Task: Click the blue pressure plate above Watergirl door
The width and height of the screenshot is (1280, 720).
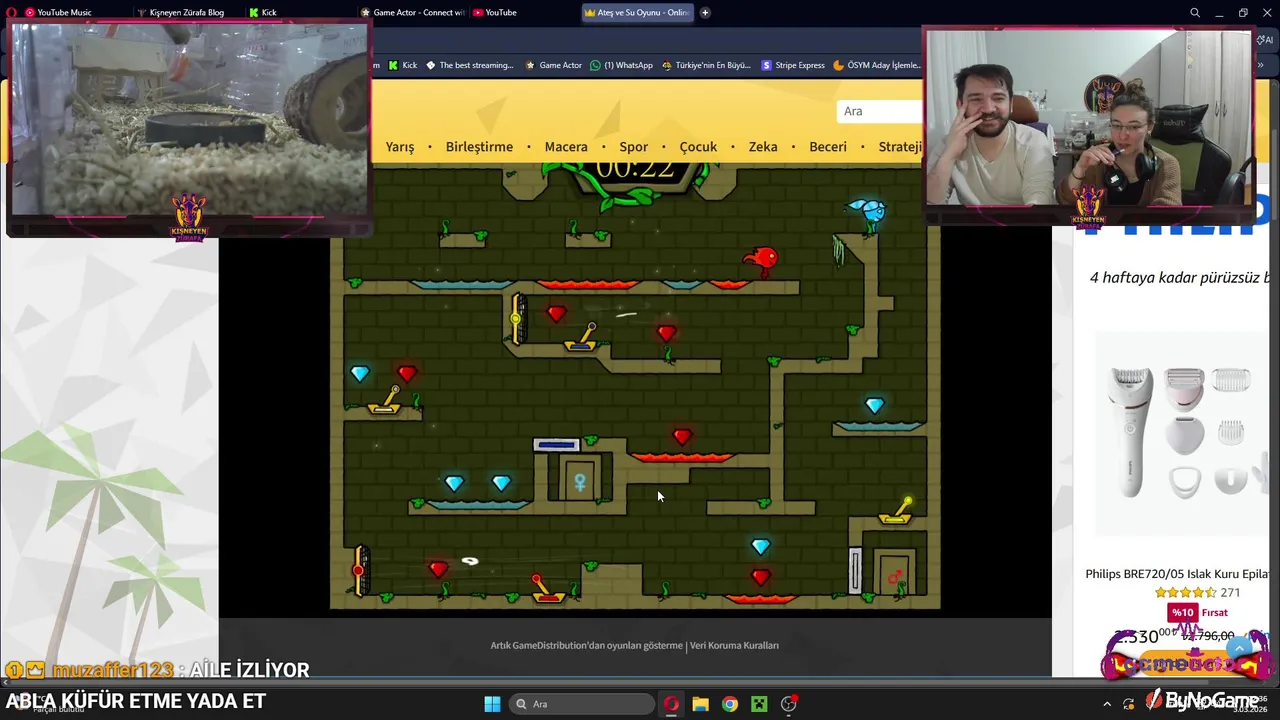Action: pyautogui.click(x=556, y=445)
